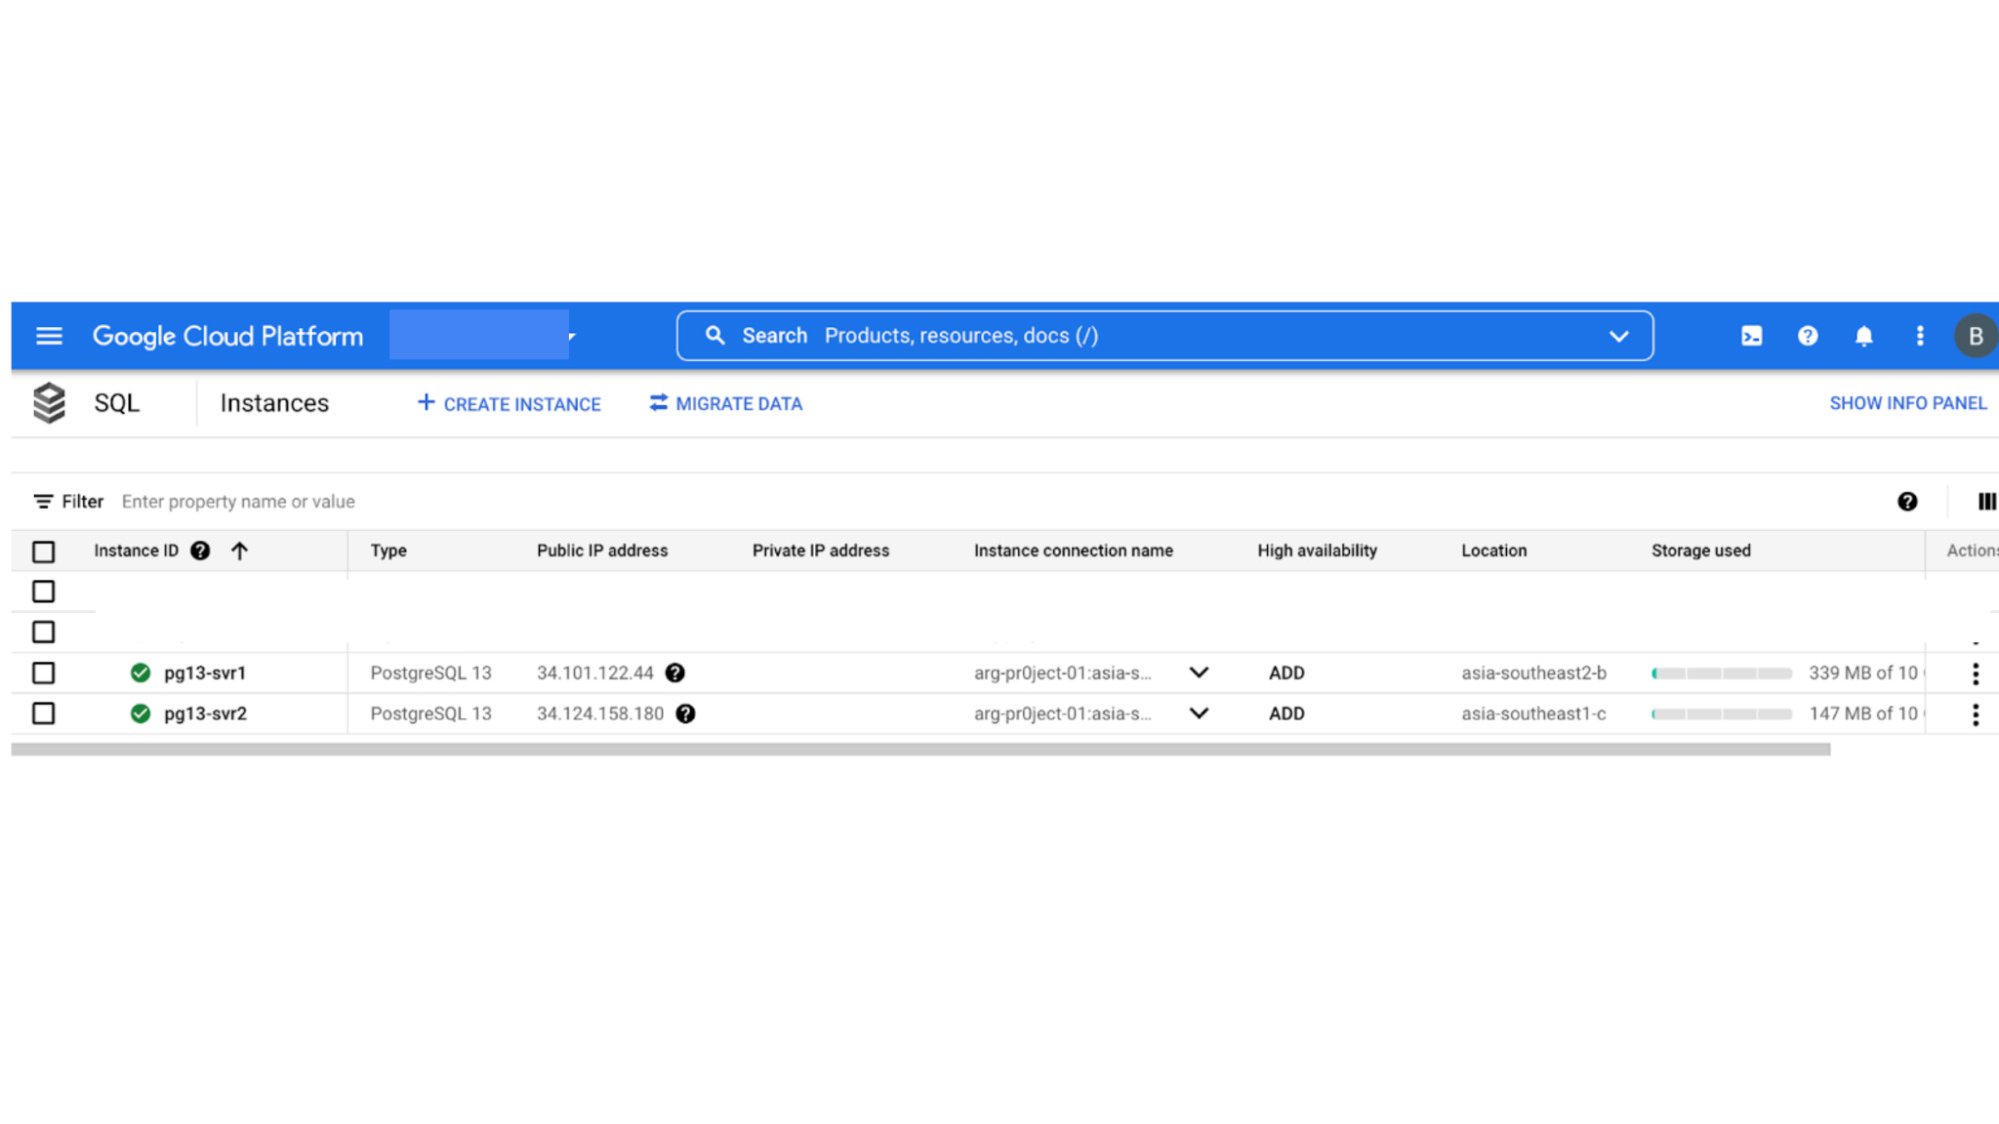Expand connection name for pg13-svr2
The height and width of the screenshot is (1124, 1999).
(x=1199, y=714)
